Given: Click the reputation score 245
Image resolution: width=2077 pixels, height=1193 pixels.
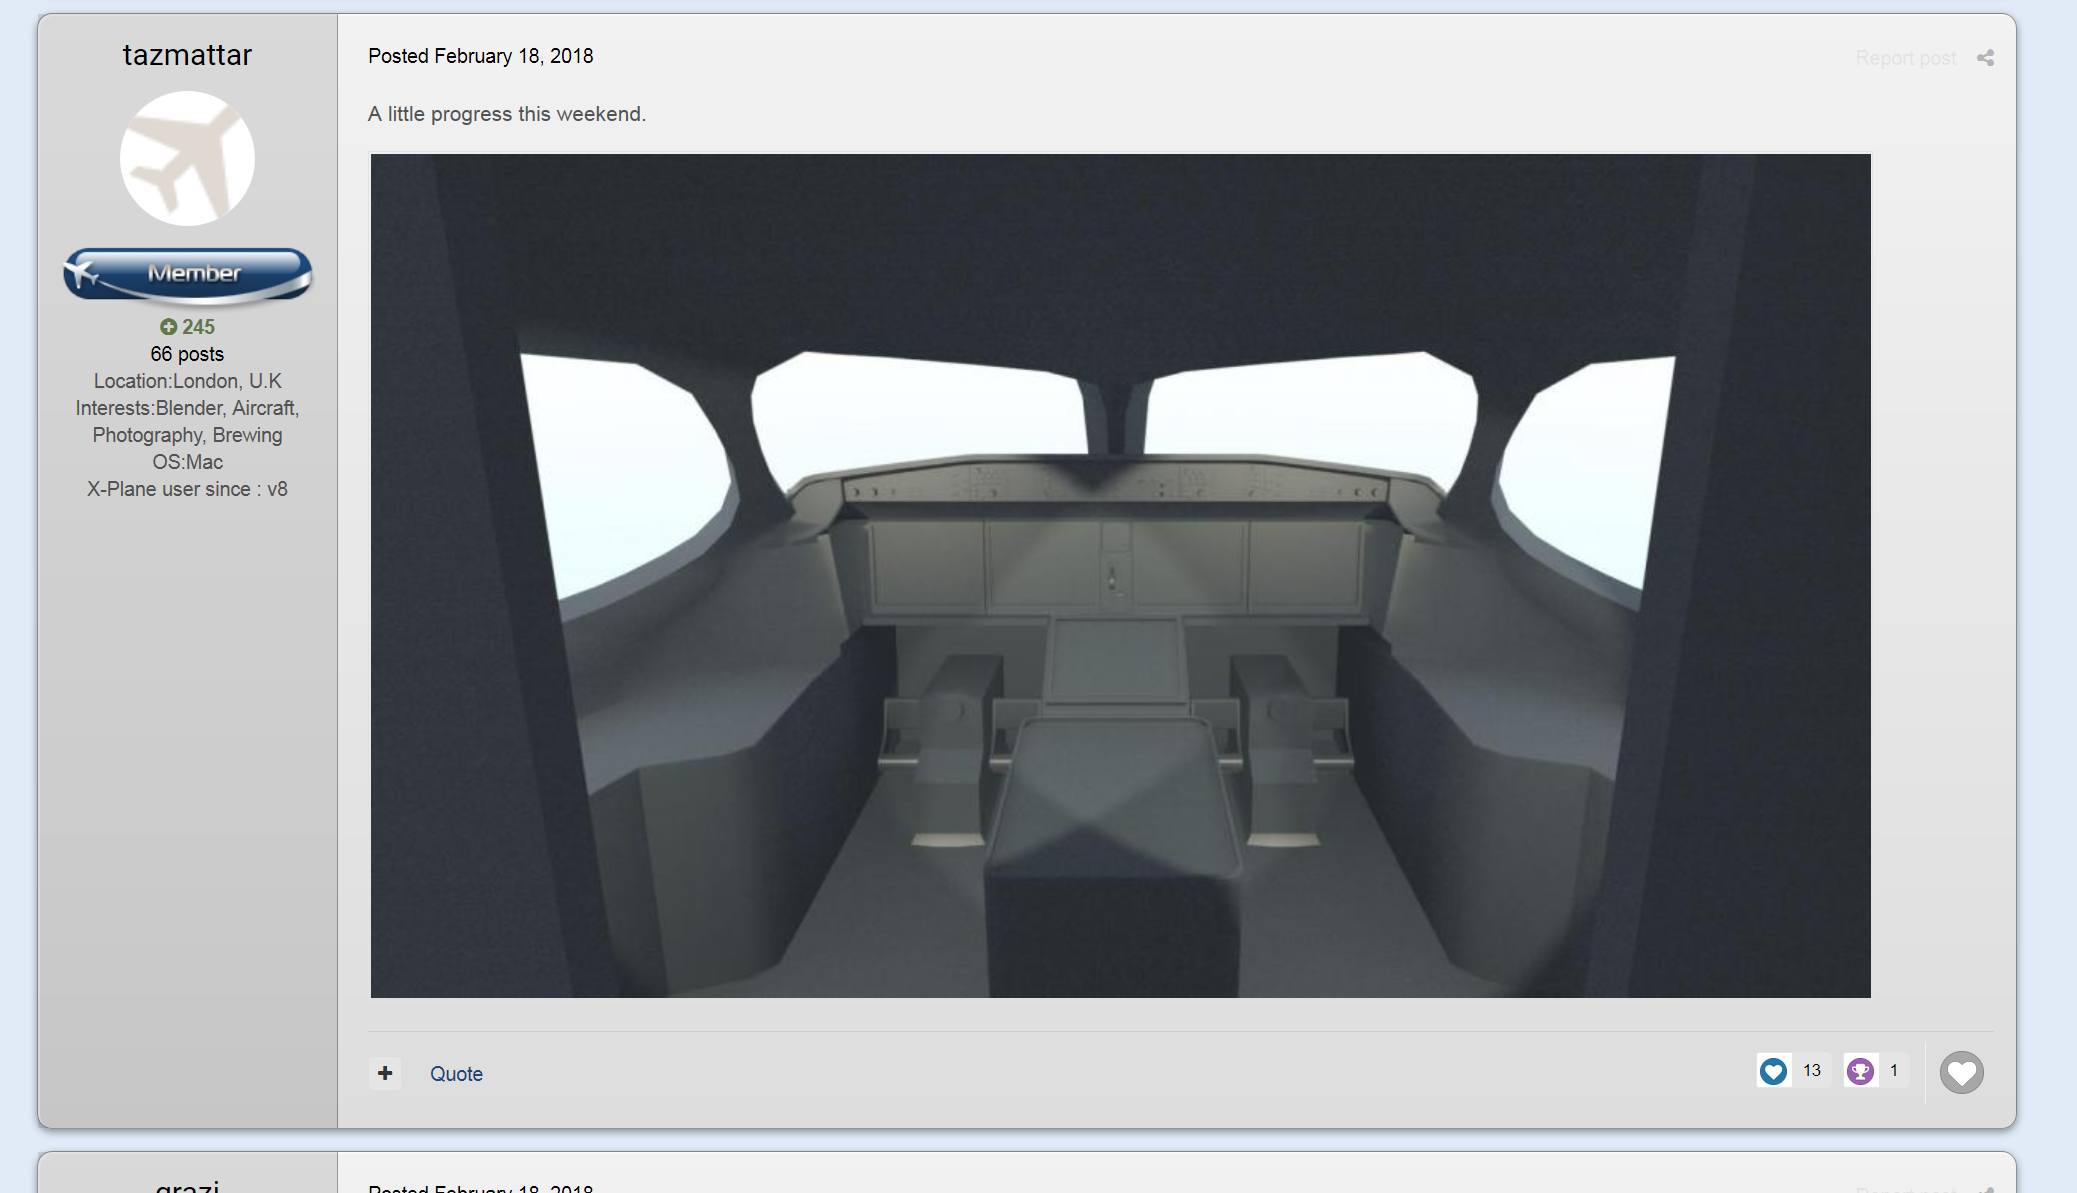Looking at the screenshot, I should (198, 327).
